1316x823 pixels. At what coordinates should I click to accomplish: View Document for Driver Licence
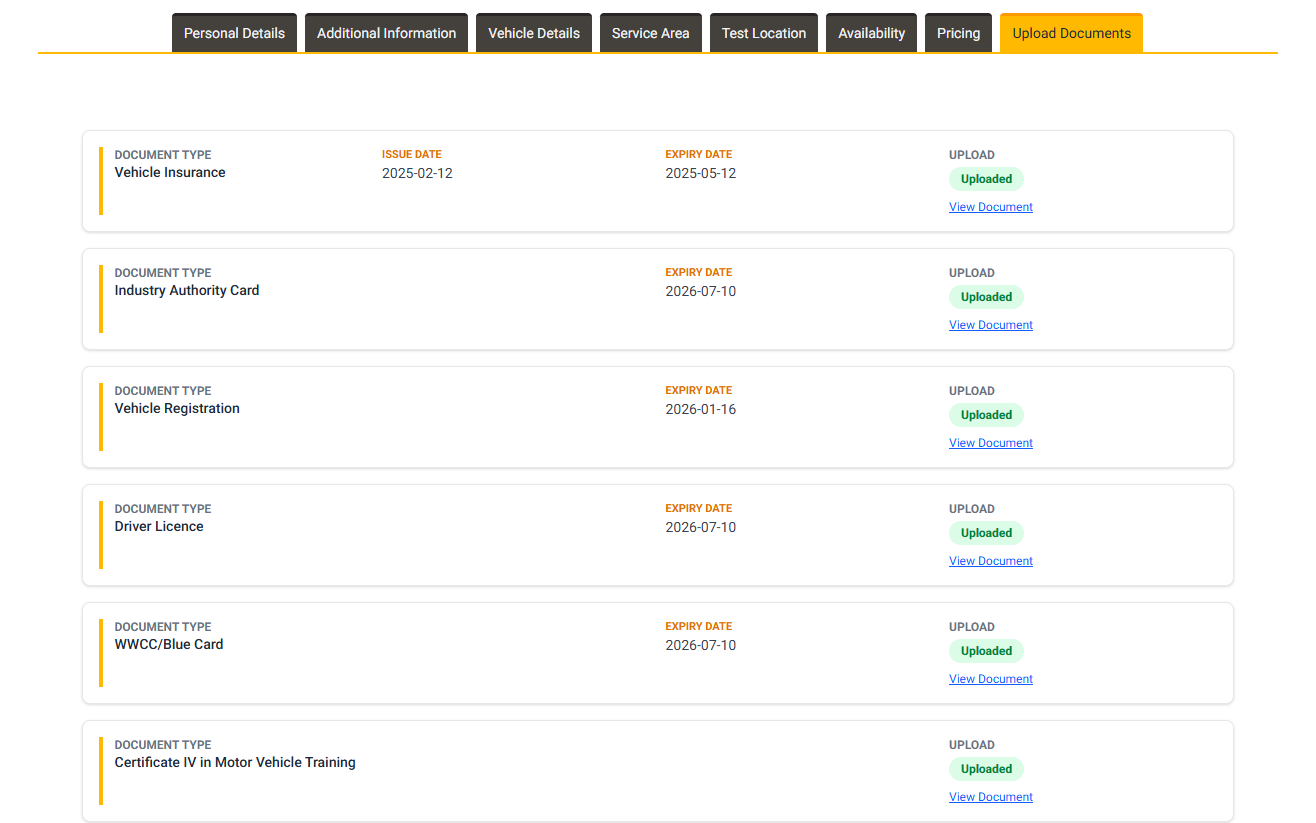(x=991, y=561)
